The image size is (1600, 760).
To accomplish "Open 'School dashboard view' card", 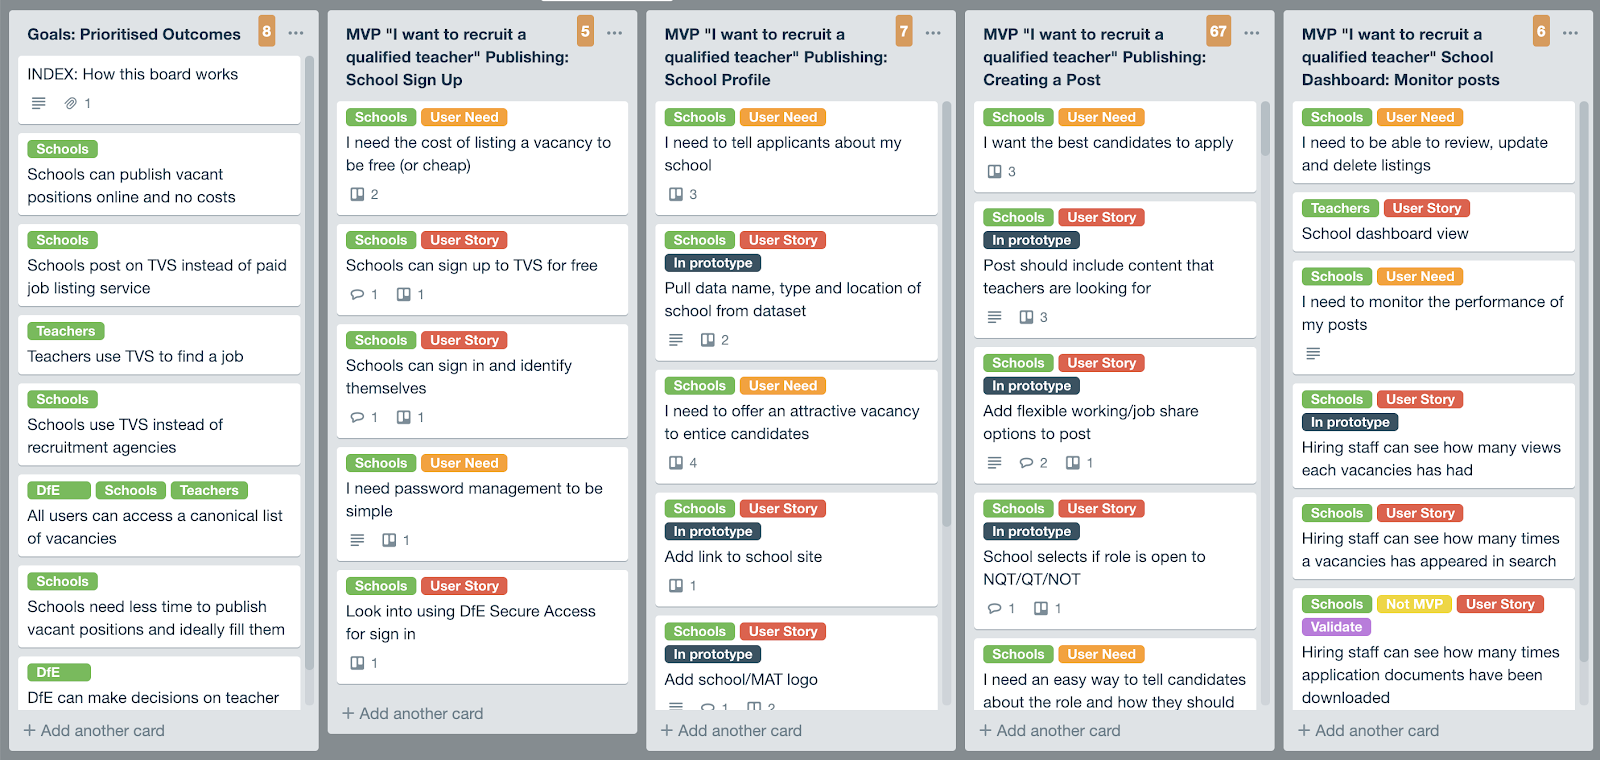I will point(1385,233).
